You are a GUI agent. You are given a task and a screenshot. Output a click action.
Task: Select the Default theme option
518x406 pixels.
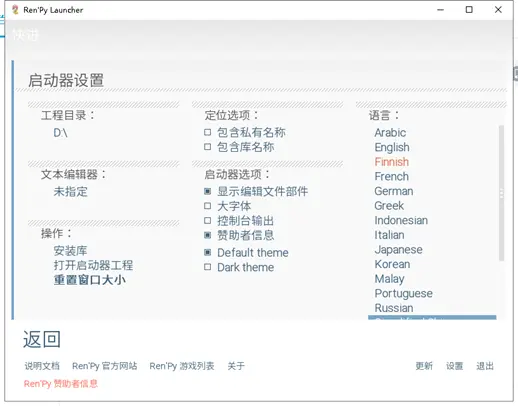208,252
